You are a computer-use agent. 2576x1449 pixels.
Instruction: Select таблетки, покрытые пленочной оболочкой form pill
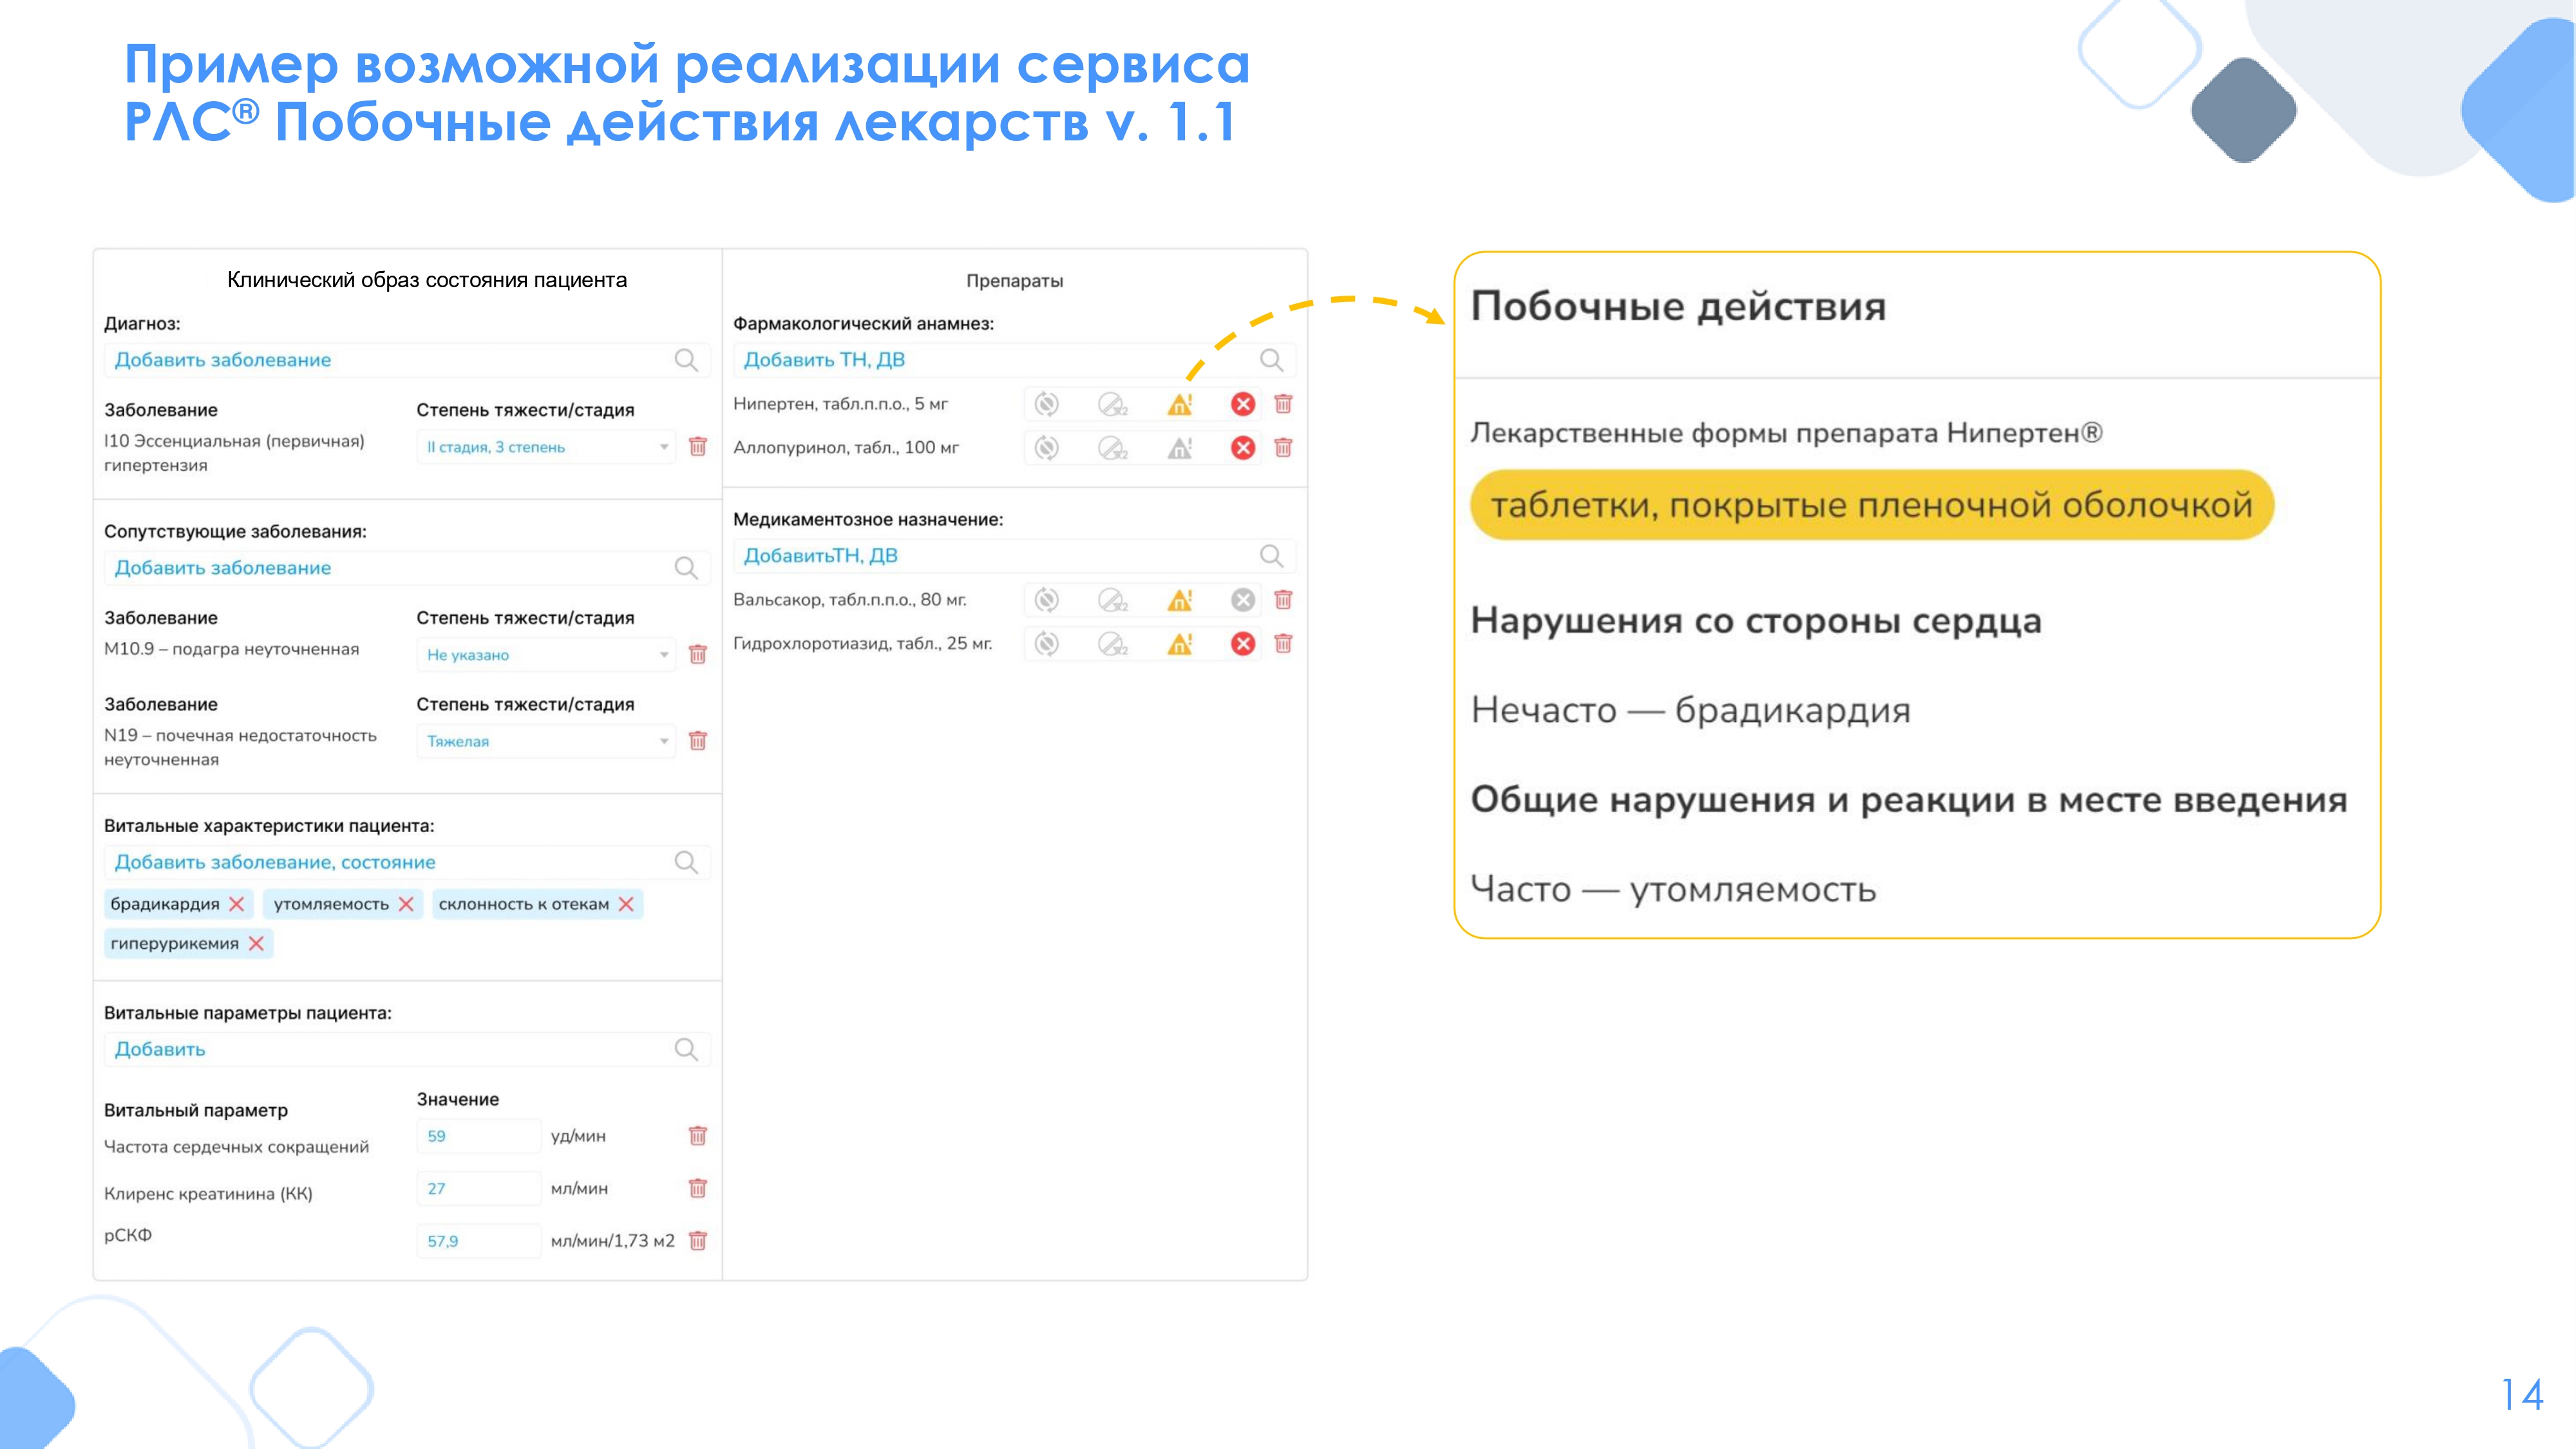[x=1871, y=505]
